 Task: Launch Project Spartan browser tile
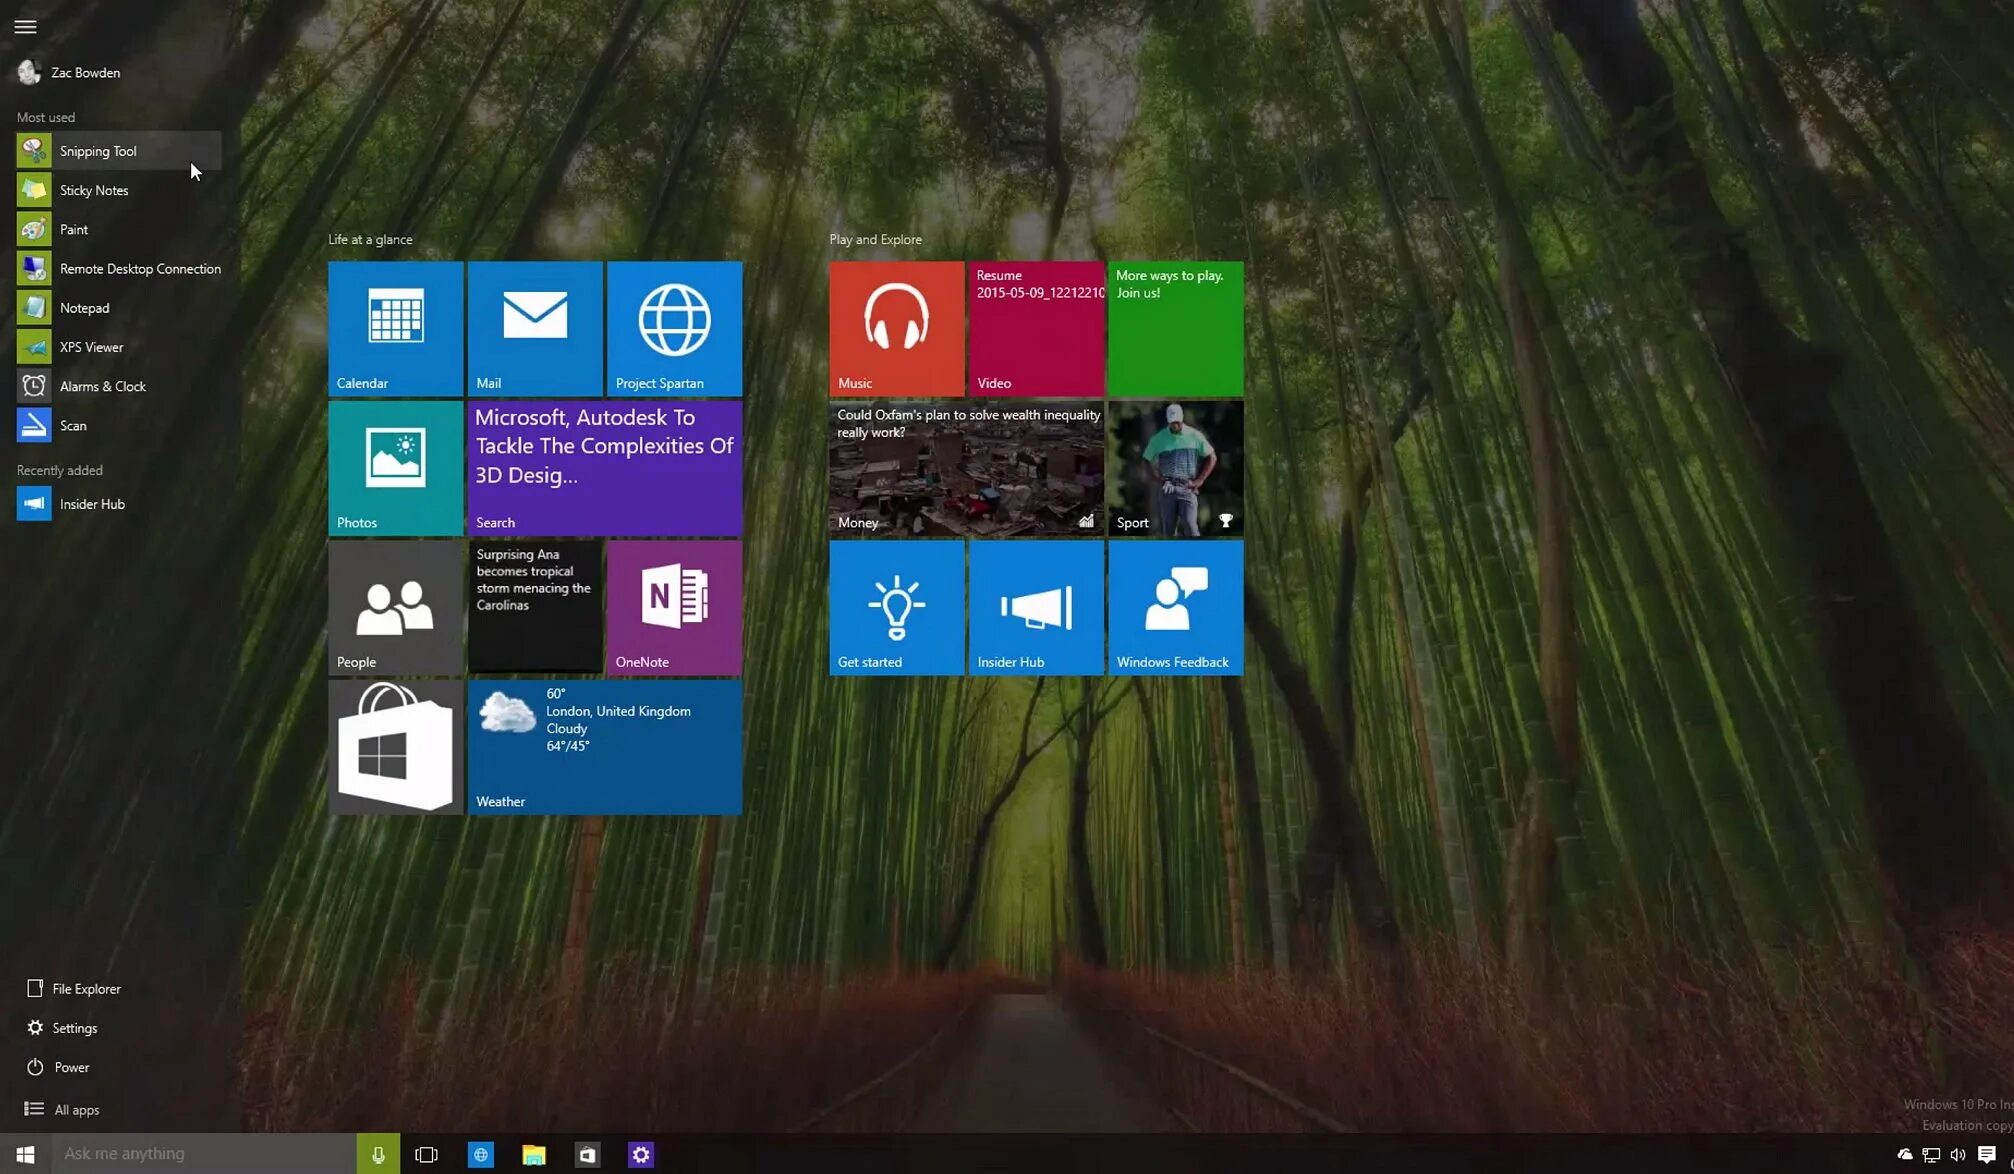click(674, 328)
